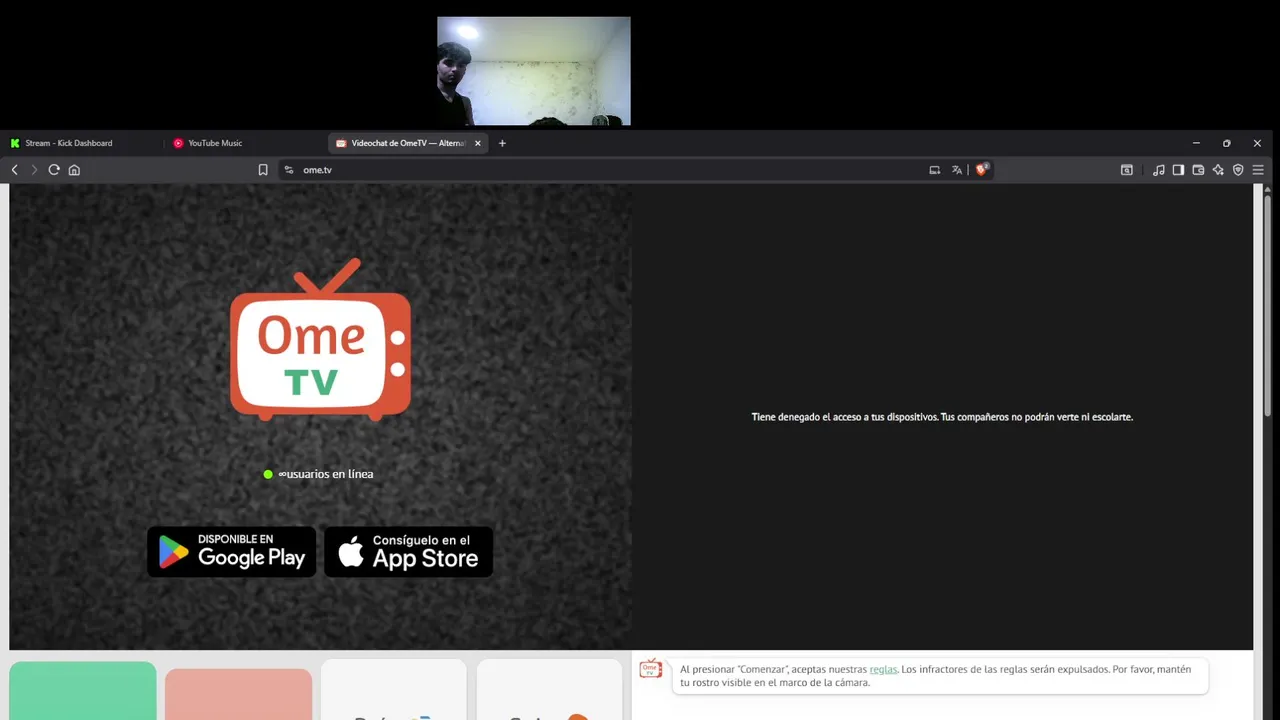
Task: Toggle the browser sidebar panel
Action: pyautogui.click(x=1178, y=170)
